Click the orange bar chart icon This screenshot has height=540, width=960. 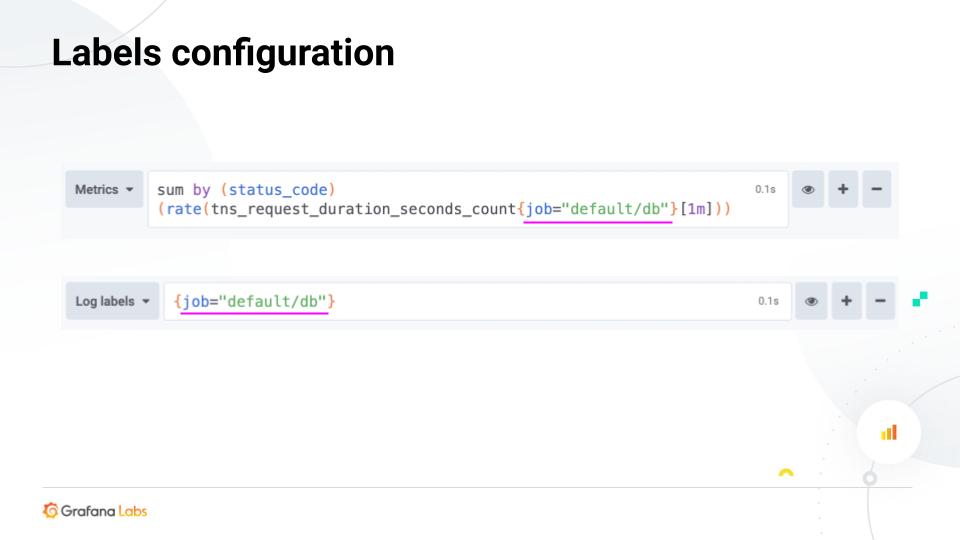[x=888, y=432]
